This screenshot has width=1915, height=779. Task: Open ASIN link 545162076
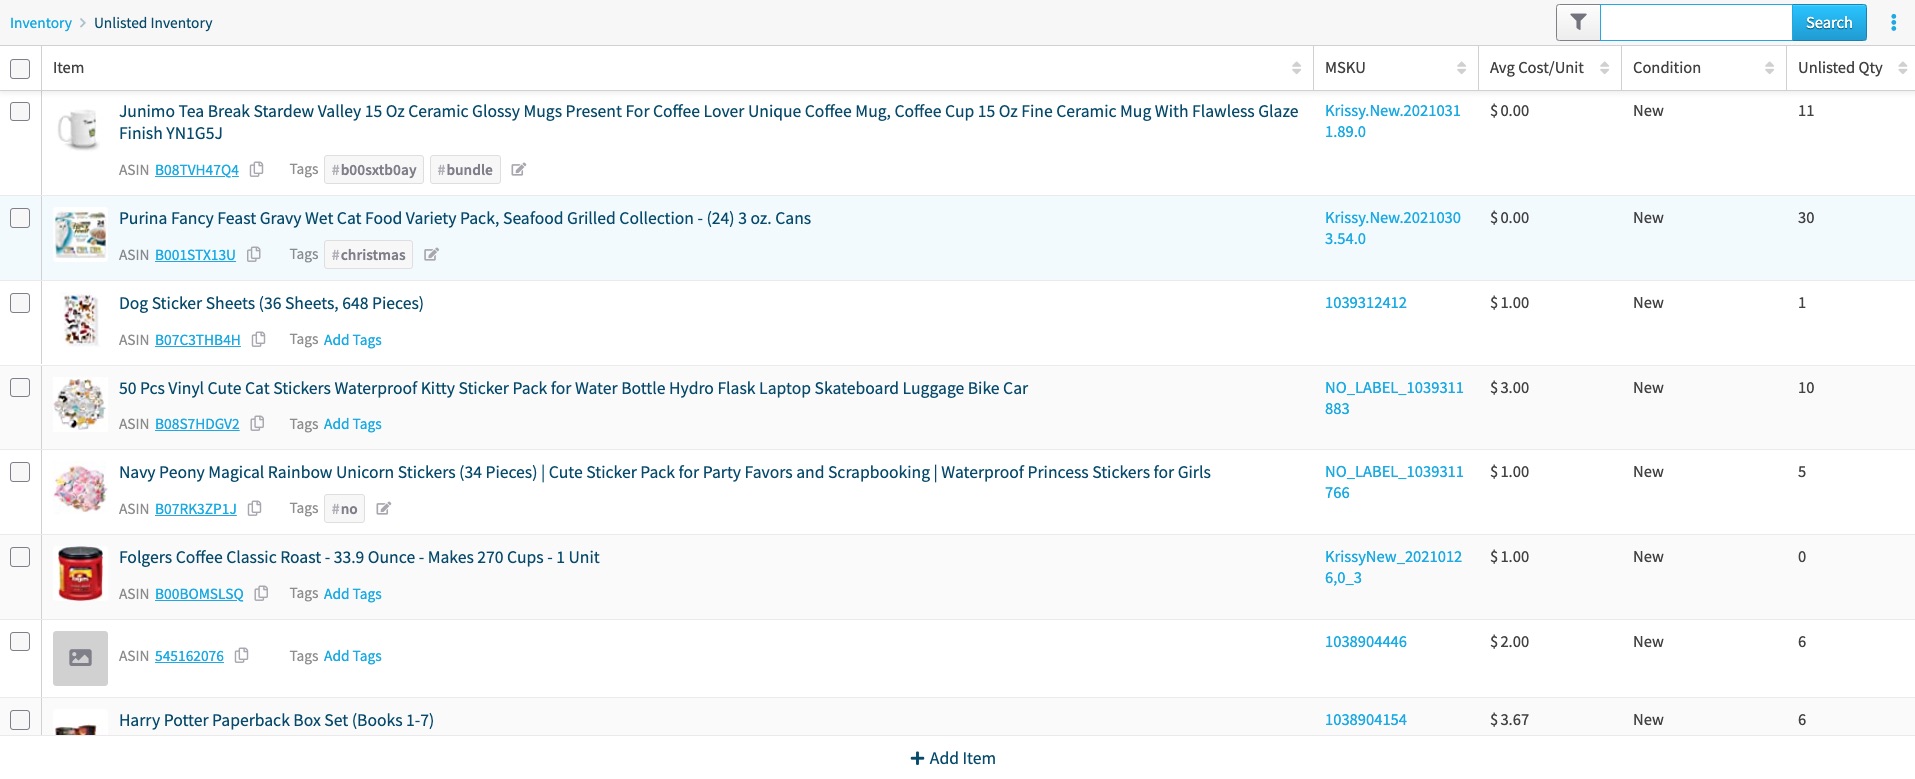[x=189, y=656]
